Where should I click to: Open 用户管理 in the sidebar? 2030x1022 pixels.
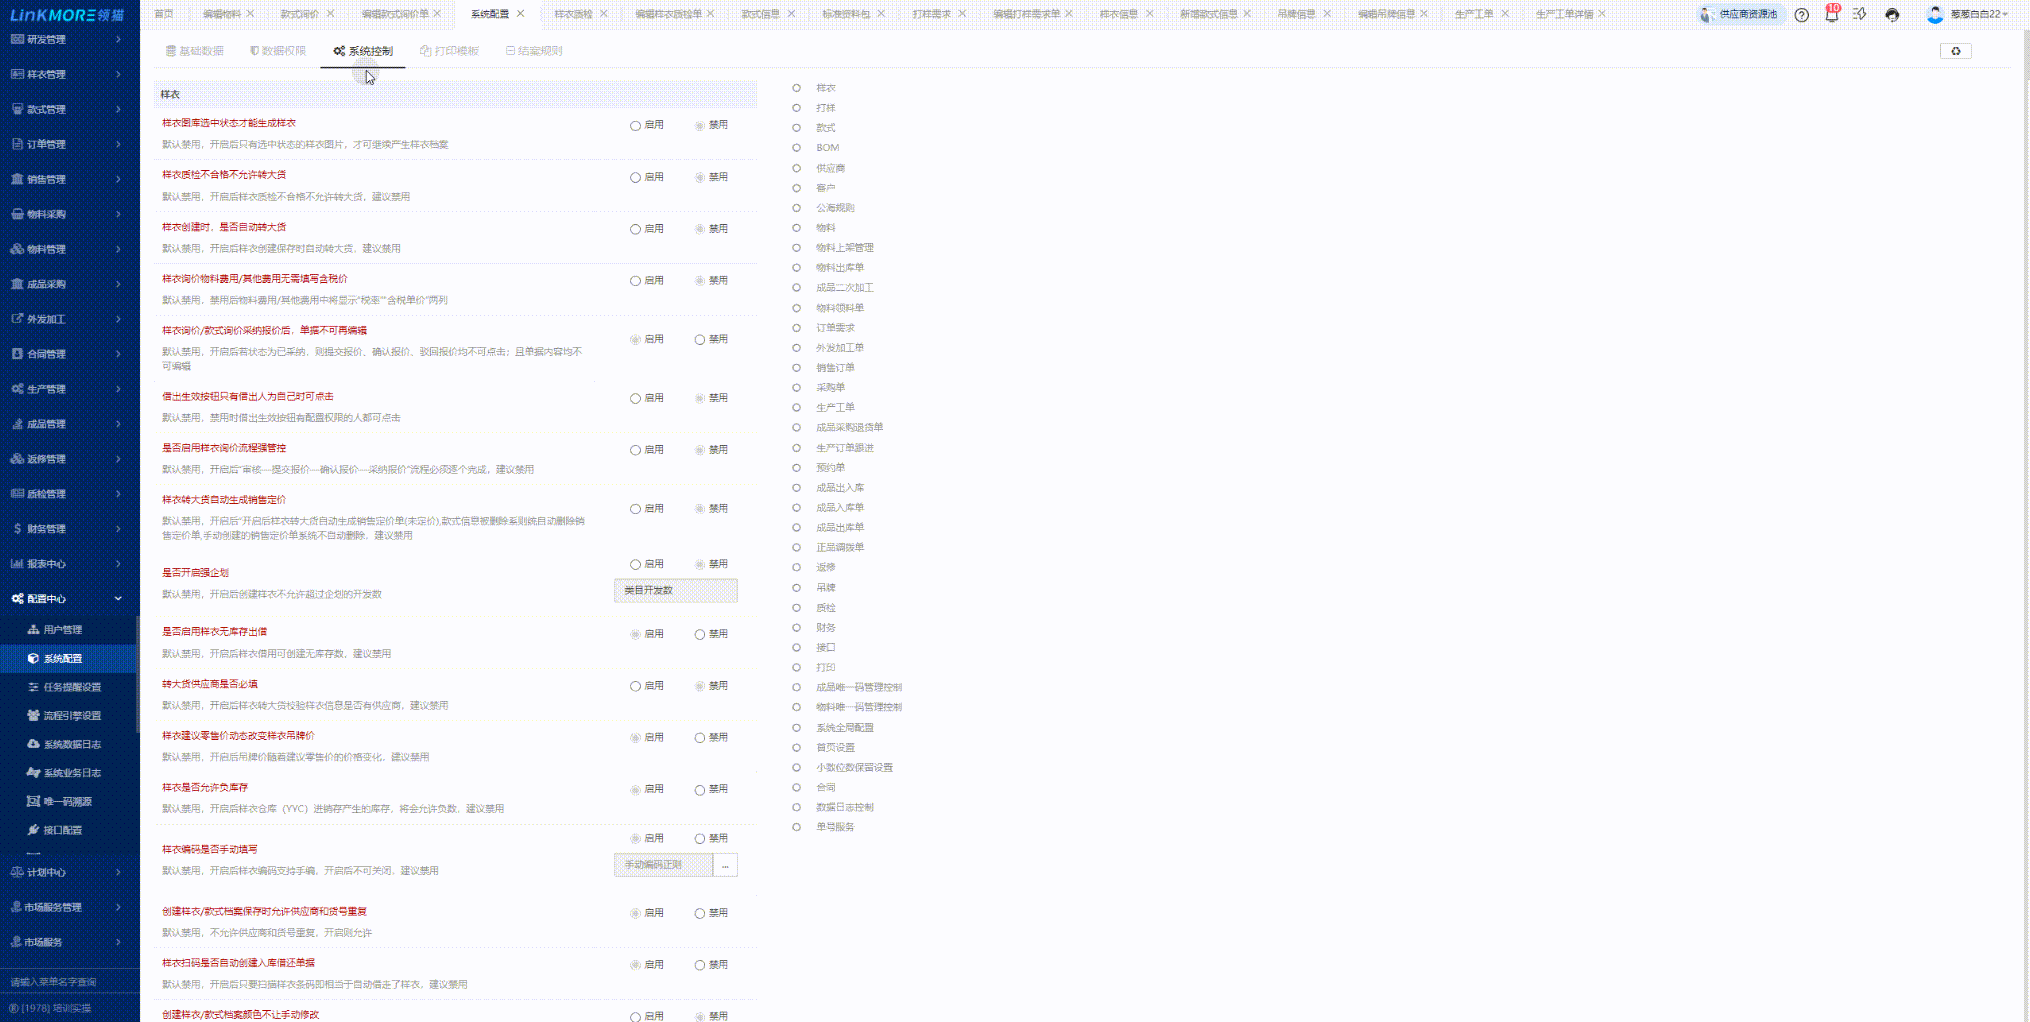[62, 630]
